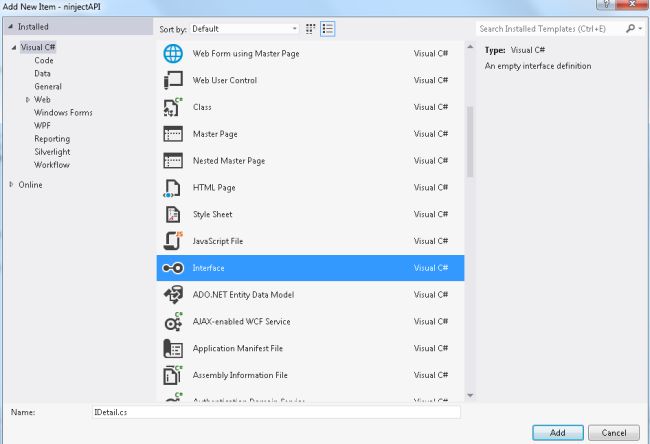Open the Sort by Default dropdown
Image resolution: width=650 pixels, height=444 pixels.
tap(245, 29)
